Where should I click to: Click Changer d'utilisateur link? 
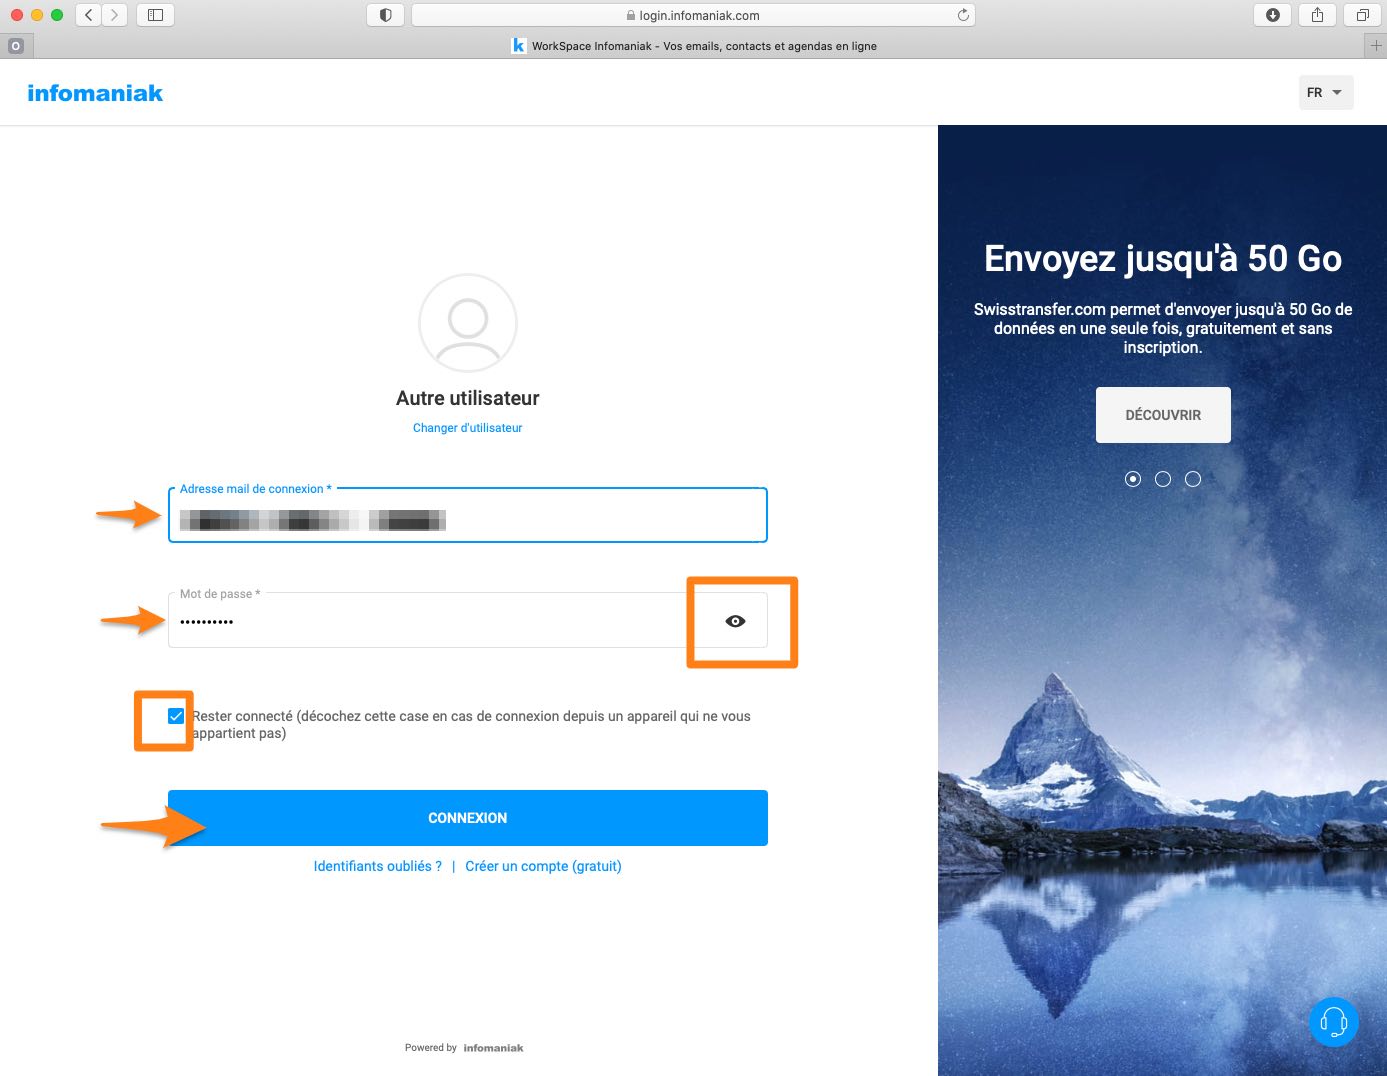(x=468, y=428)
